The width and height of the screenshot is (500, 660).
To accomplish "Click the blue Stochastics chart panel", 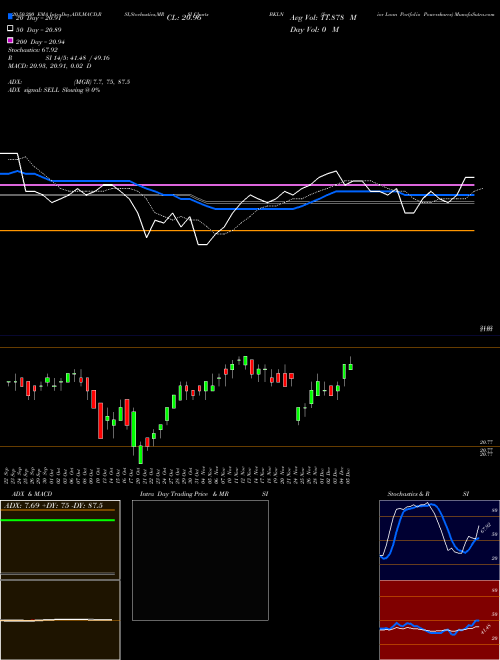I will point(439,540).
